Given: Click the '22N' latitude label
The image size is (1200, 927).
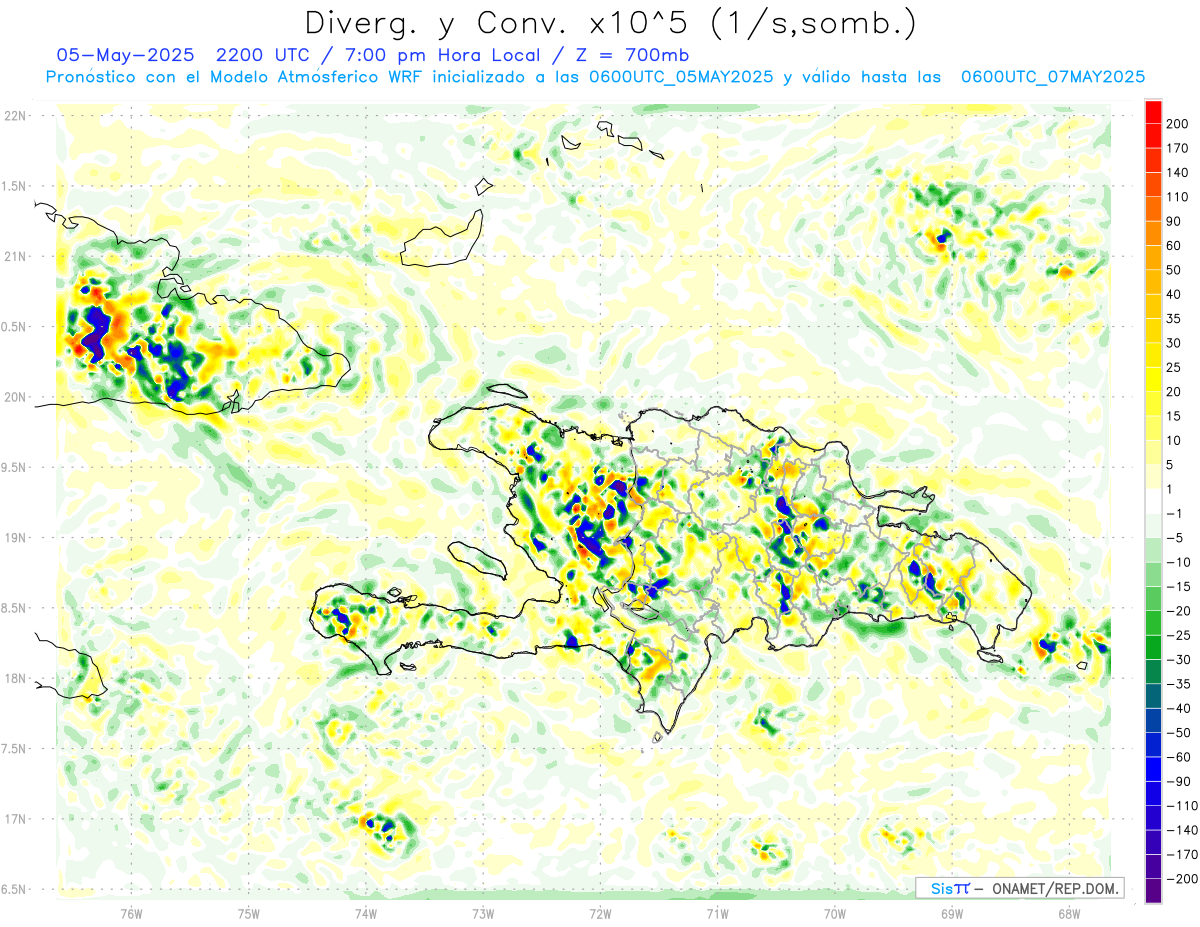Looking at the screenshot, I should coord(14,116).
